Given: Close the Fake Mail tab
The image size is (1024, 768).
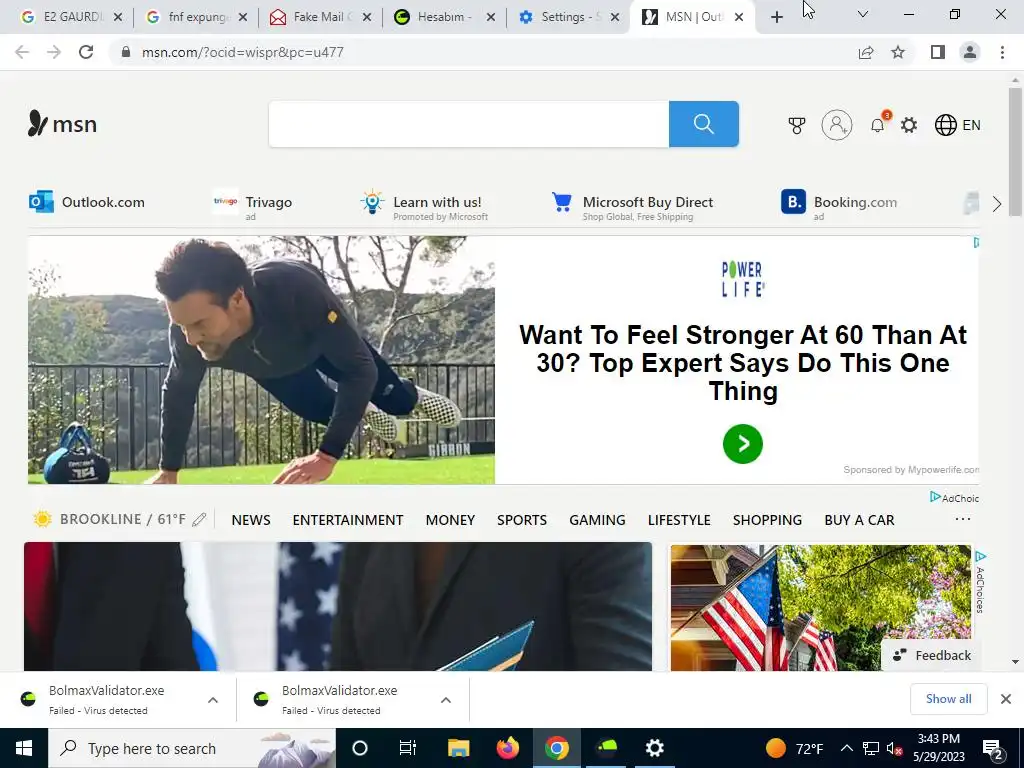Looking at the screenshot, I should [x=366, y=18].
